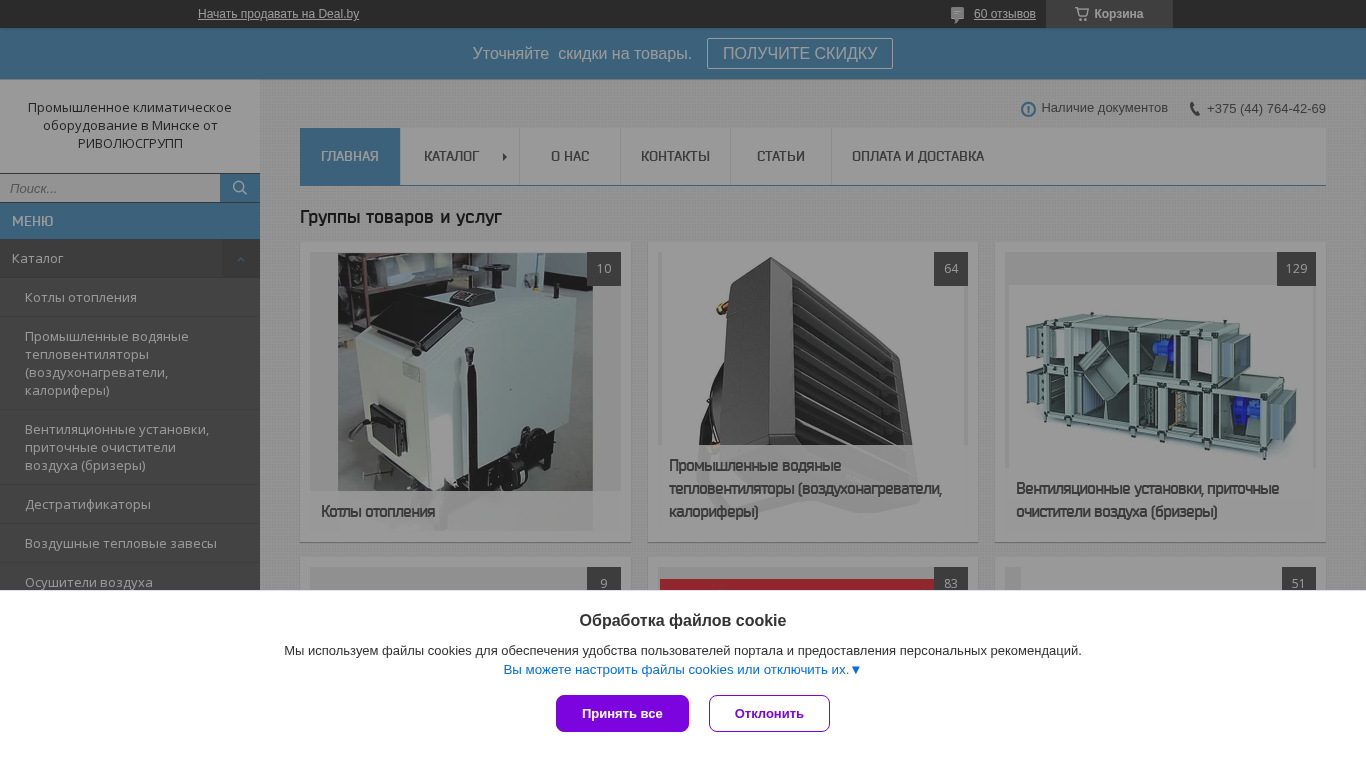Expand cookie settings options link
Screen dimensions: 1366x768
click(x=682, y=670)
